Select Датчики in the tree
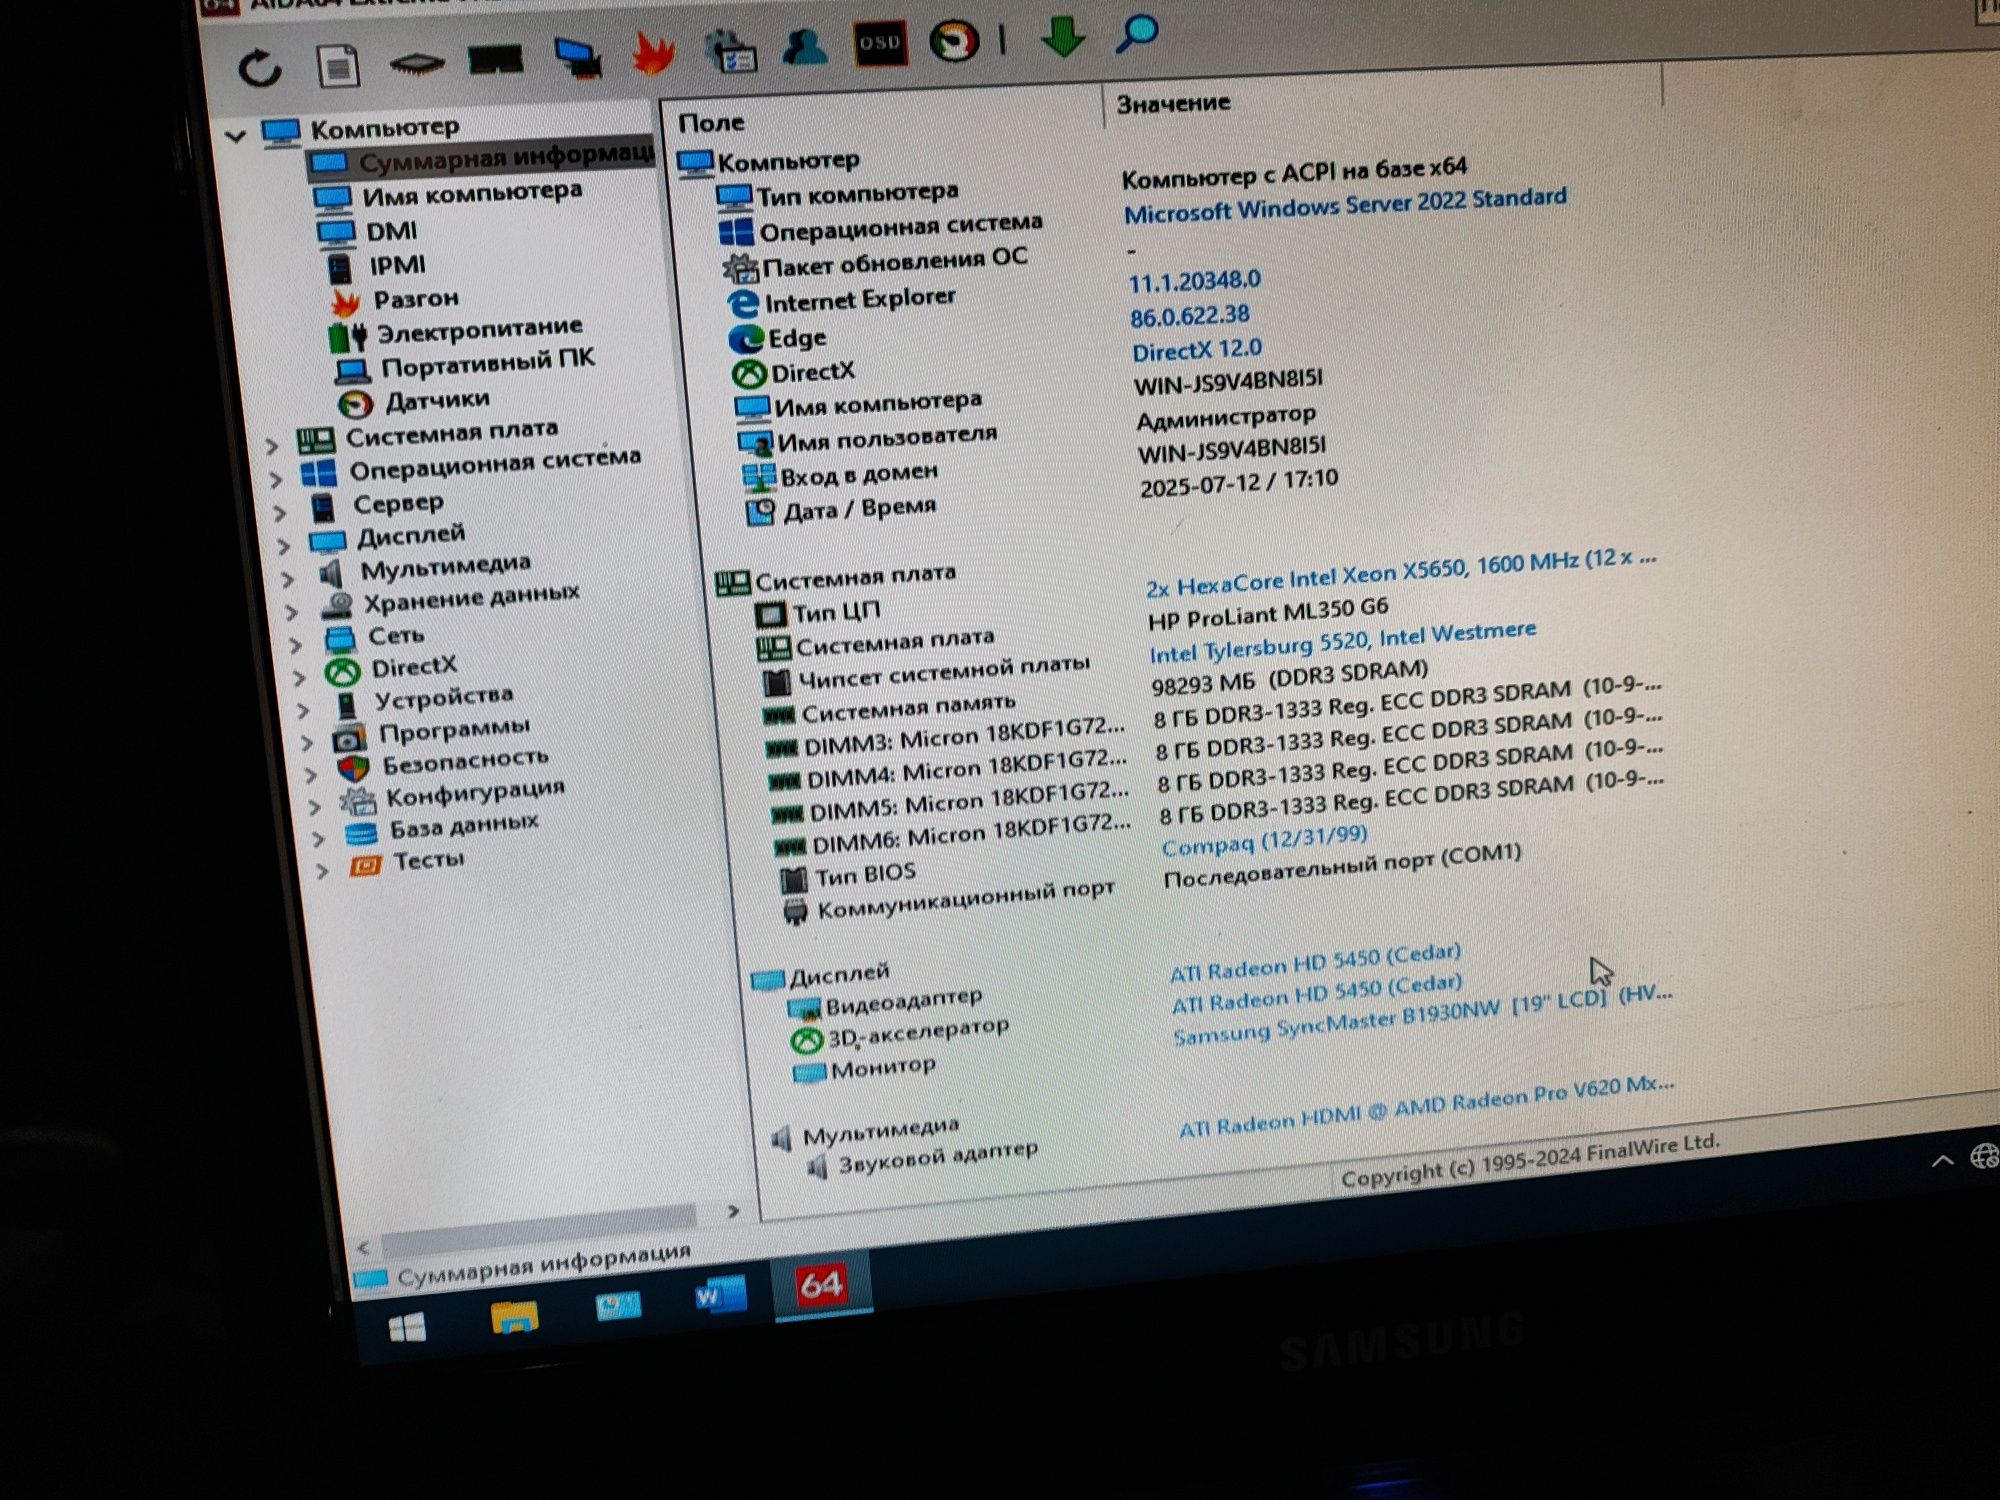Screen dimensions: 2000x1500 (413, 402)
